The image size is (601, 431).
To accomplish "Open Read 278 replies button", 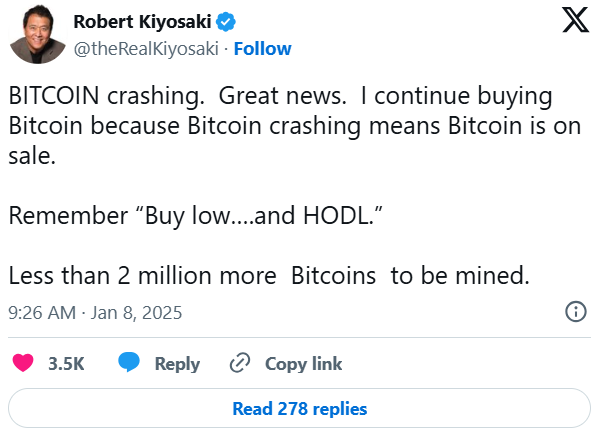I will click(299, 409).
